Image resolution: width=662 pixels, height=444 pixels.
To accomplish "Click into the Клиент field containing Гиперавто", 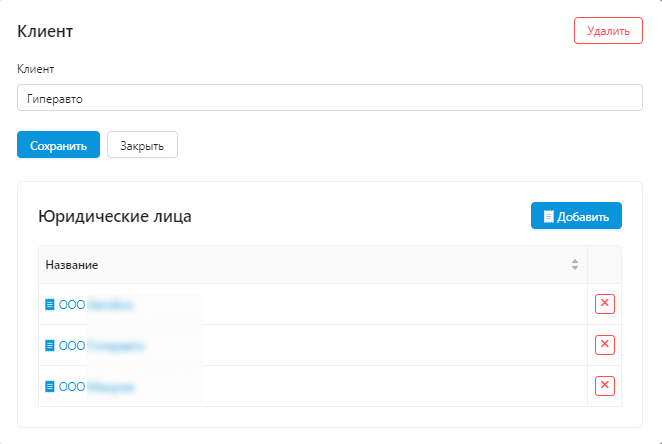I will point(330,97).
